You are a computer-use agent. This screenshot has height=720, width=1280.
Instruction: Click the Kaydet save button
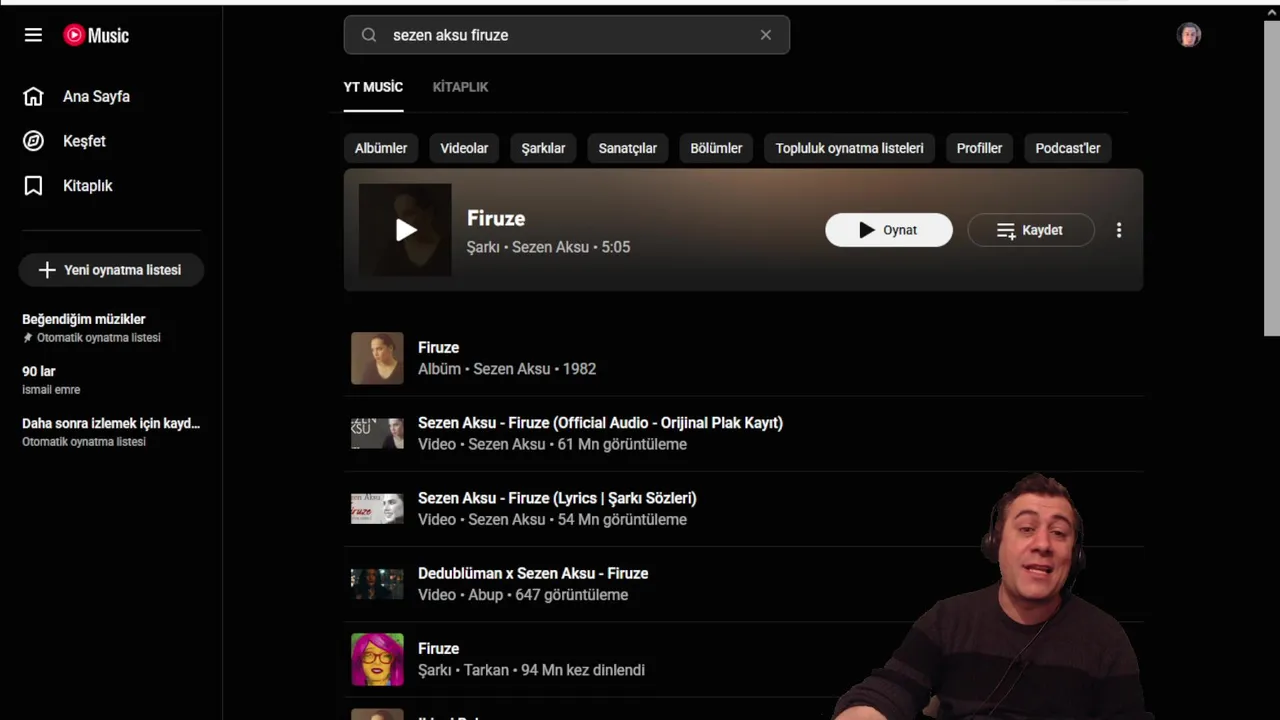[1031, 230]
